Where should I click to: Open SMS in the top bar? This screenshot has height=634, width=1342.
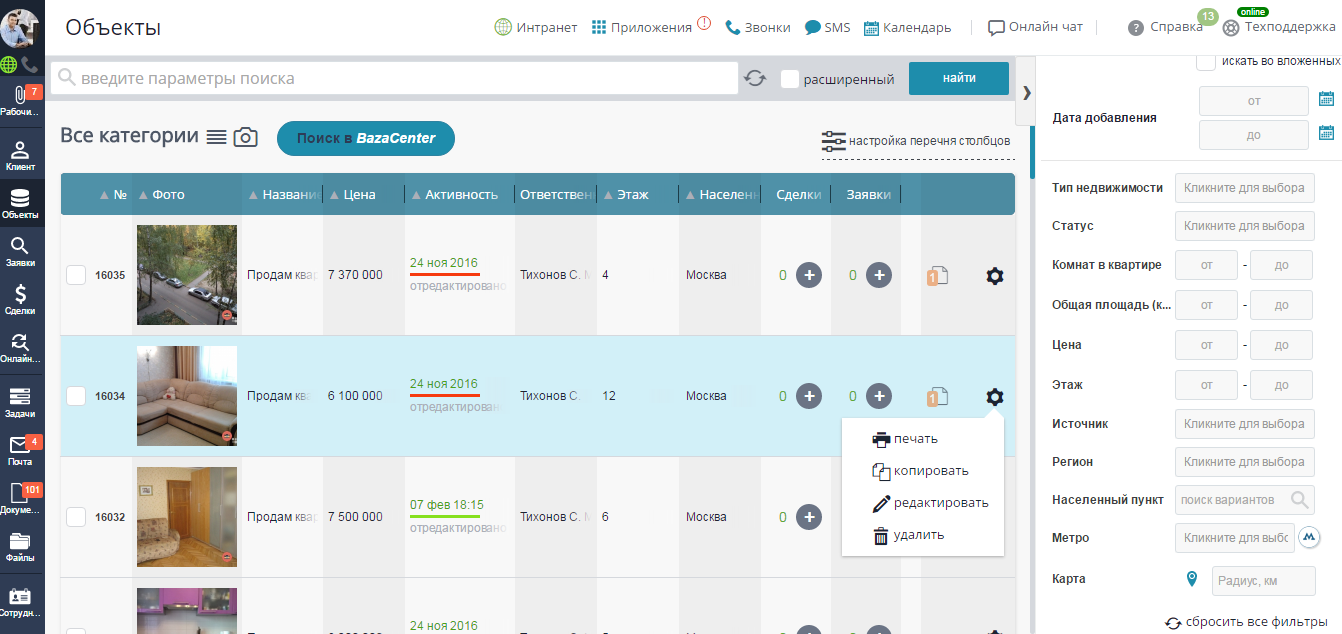click(x=828, y=28)
